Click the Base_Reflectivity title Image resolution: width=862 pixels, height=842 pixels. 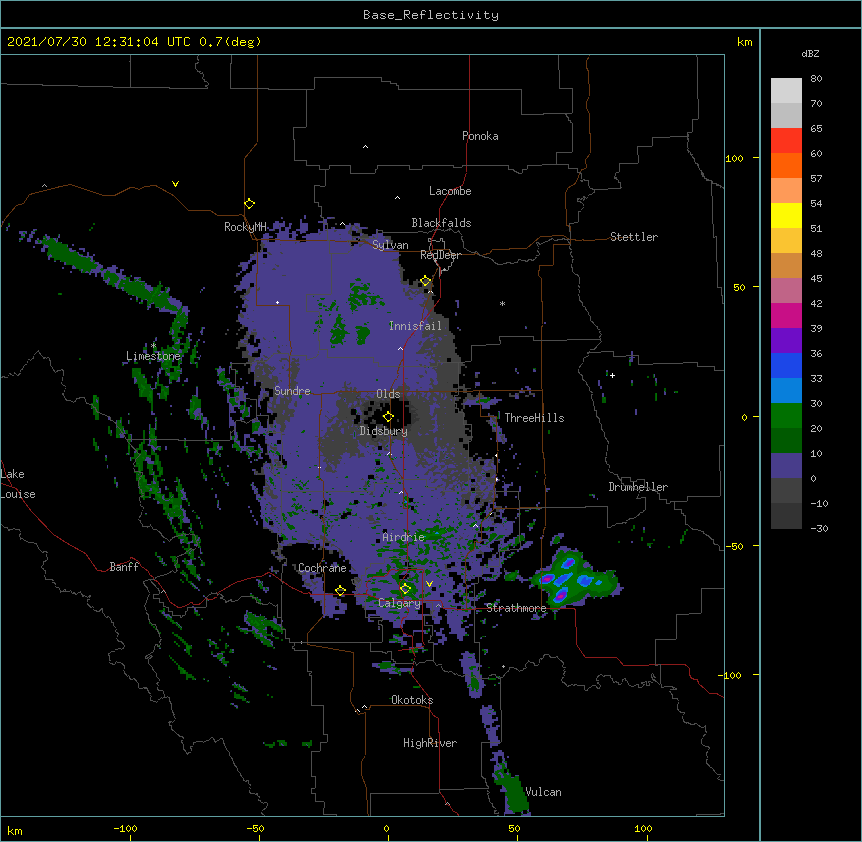[431, 15]
